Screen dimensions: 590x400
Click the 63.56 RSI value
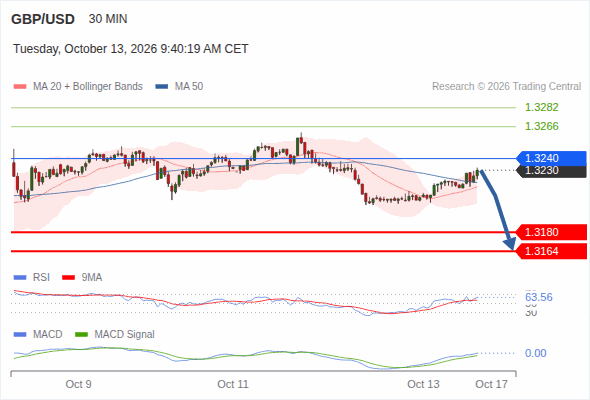tap(539, 297)
